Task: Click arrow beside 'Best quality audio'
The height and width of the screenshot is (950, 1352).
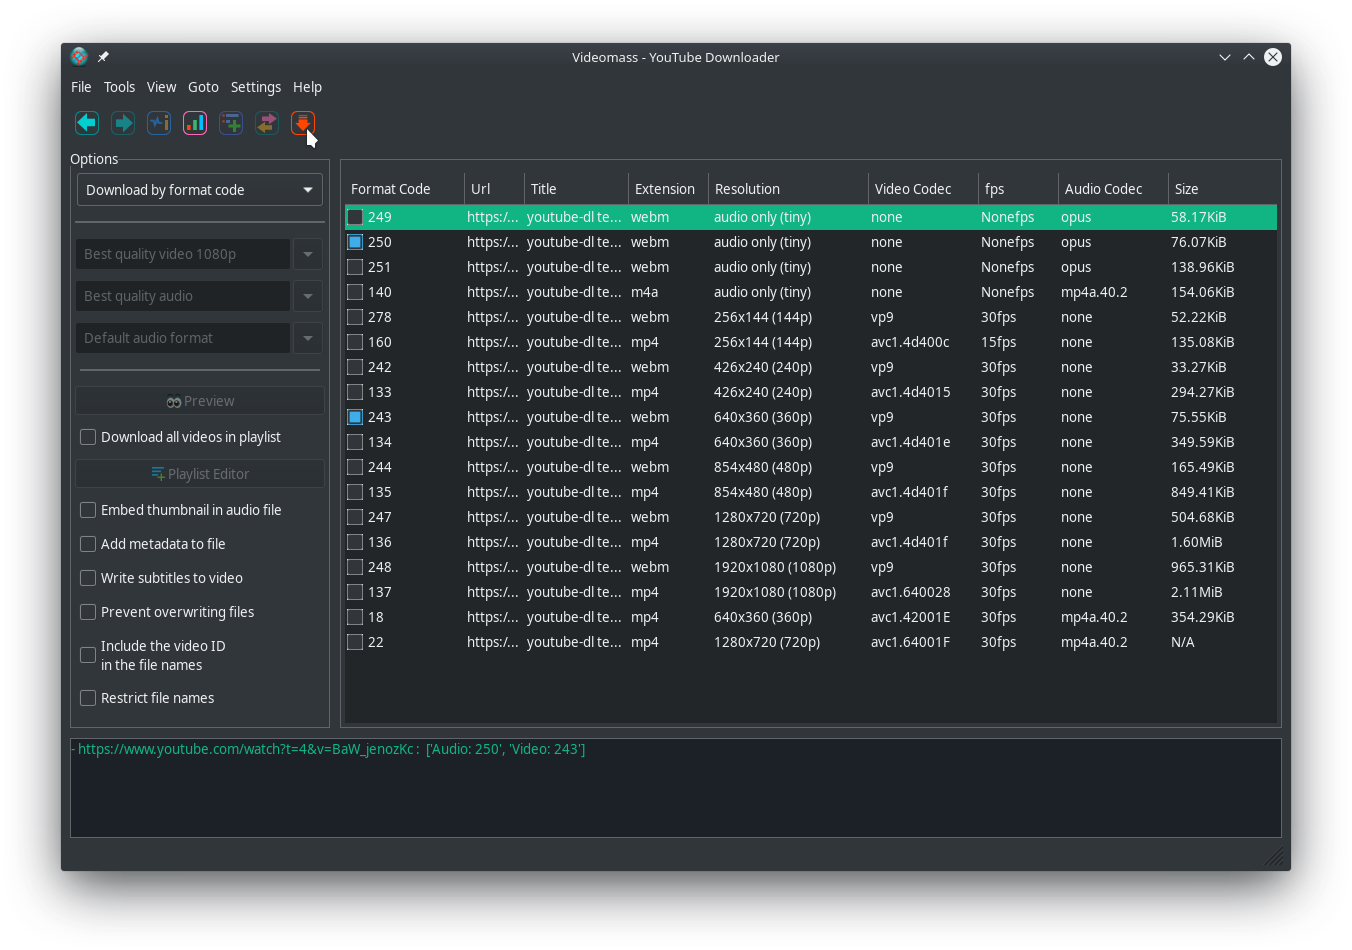Action: pos(308,296)
